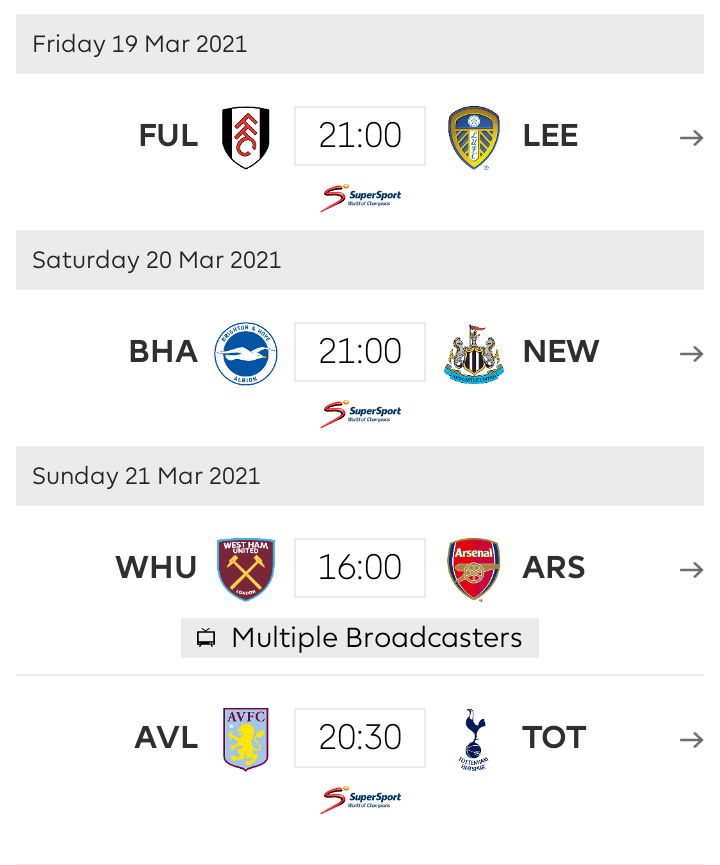Click SuperSport logo under Aston Villa vs Tottenham
Viewport: 720px width, 865px height.
click(x=360, y=799)
